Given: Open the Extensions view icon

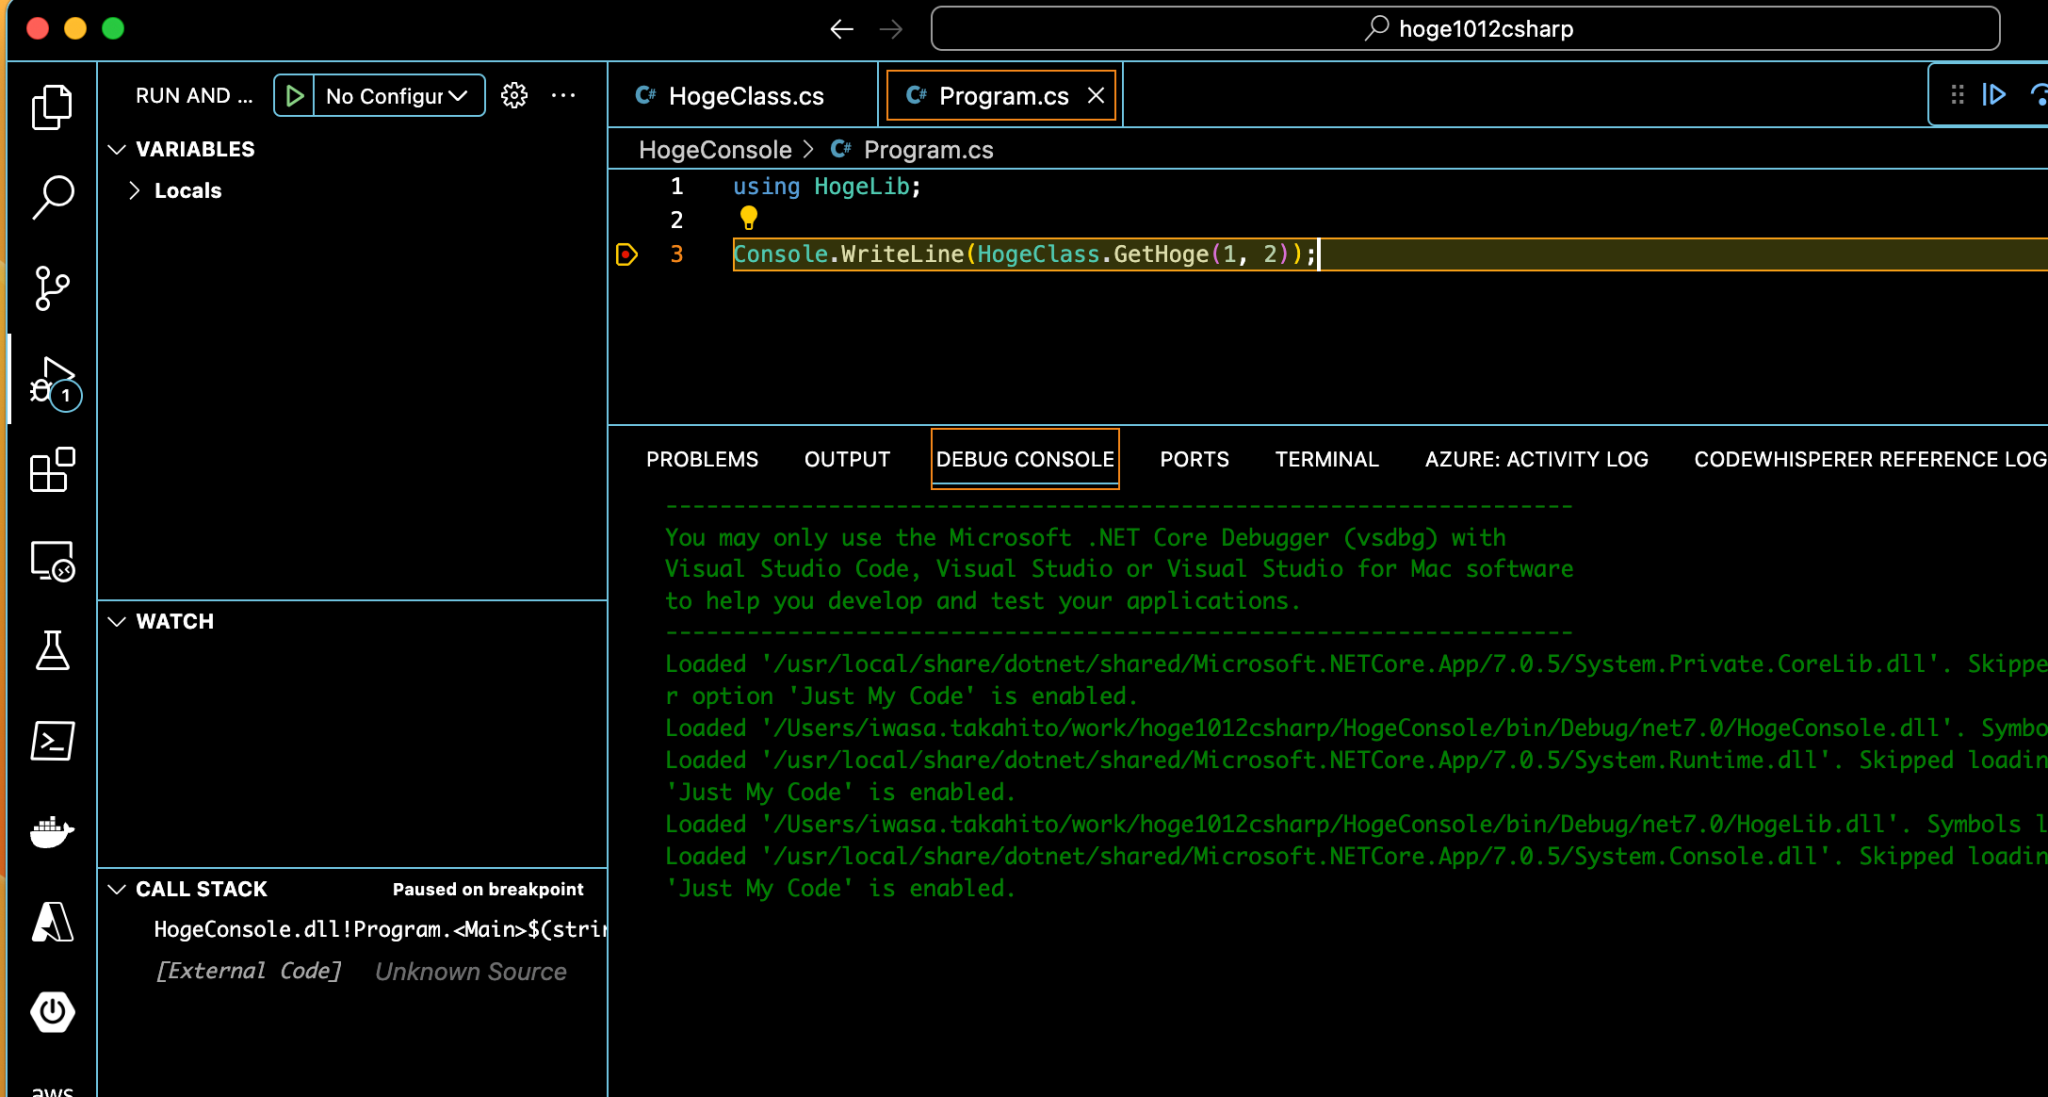Looking at the screenshot, I should (52, 470).
